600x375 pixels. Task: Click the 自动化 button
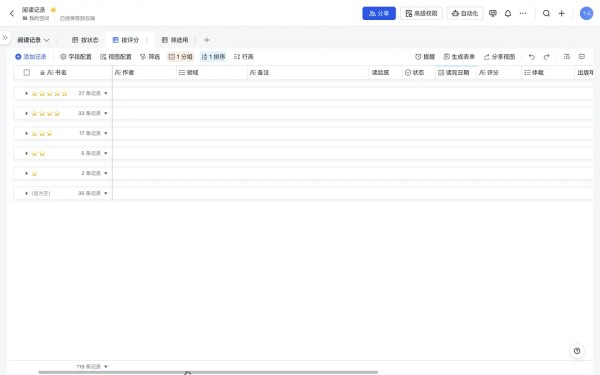coord(465,13)
